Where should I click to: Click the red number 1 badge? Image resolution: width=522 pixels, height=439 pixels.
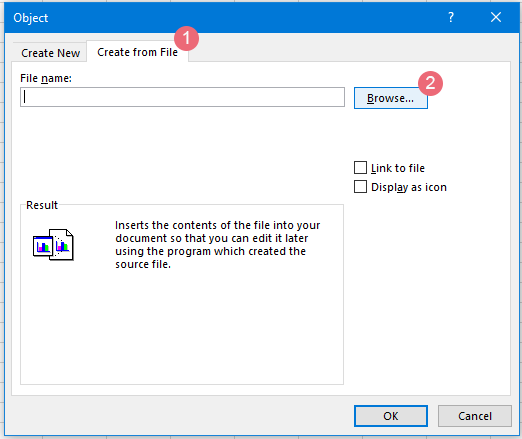coord(186,38)
